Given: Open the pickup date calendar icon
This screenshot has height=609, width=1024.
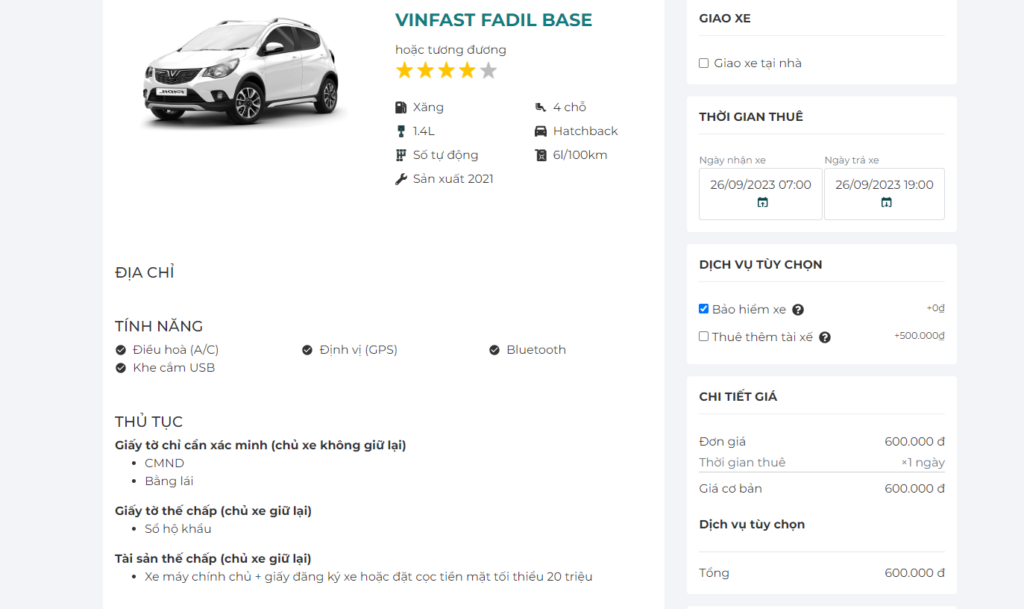Looking at the screenshot, I should (762, 202).
